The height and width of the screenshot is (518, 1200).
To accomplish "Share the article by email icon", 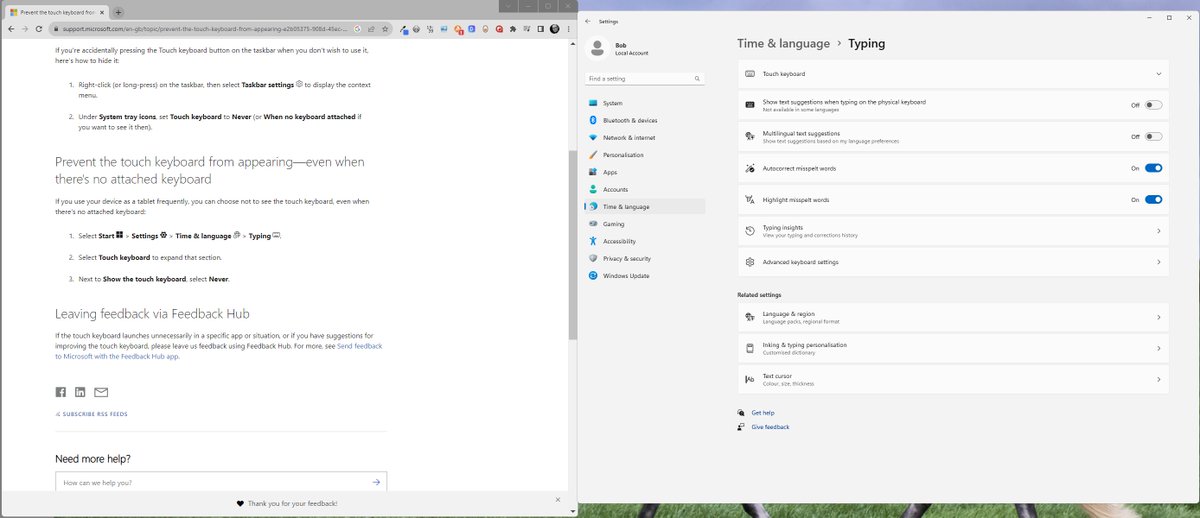I will pos(101,392).
